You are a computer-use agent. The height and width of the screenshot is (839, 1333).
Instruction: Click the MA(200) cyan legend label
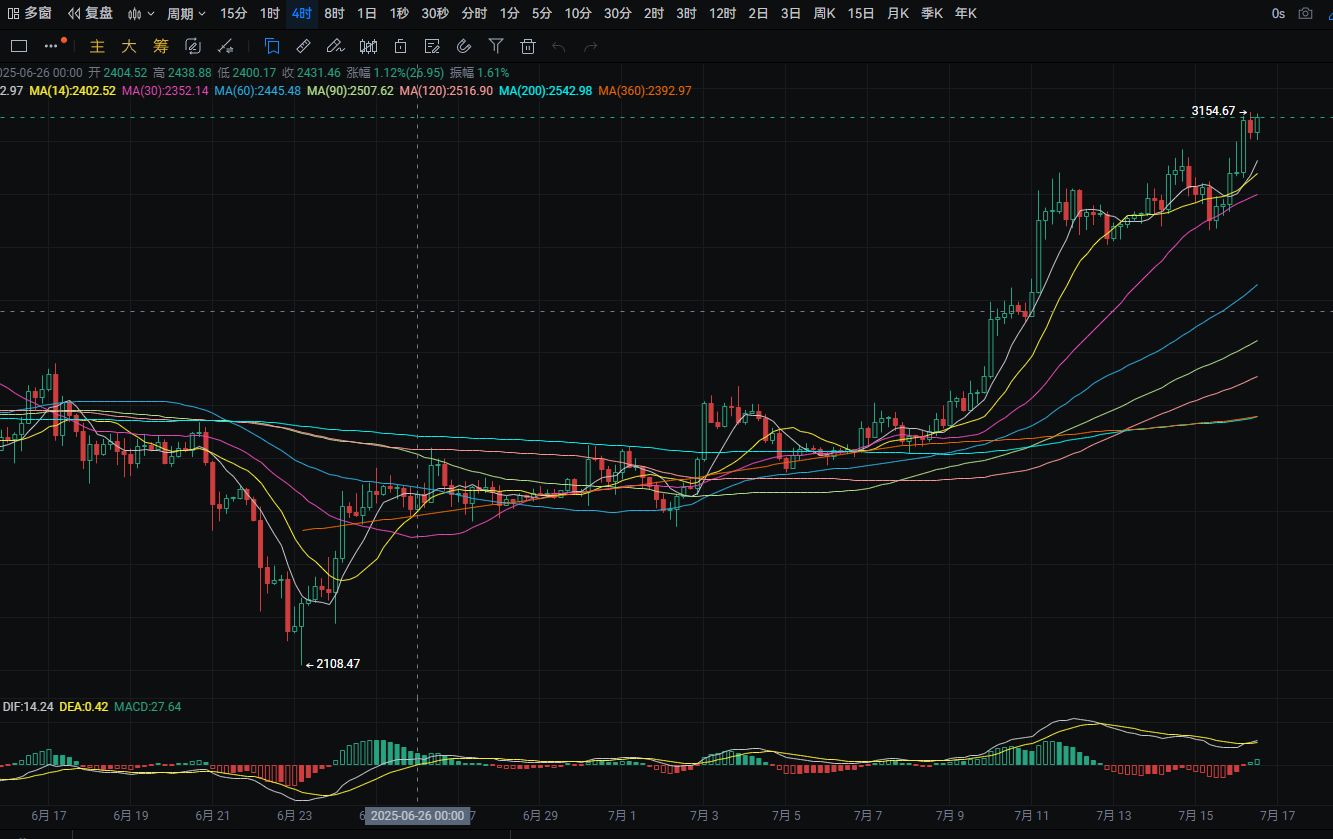click(x=545, y=90)
